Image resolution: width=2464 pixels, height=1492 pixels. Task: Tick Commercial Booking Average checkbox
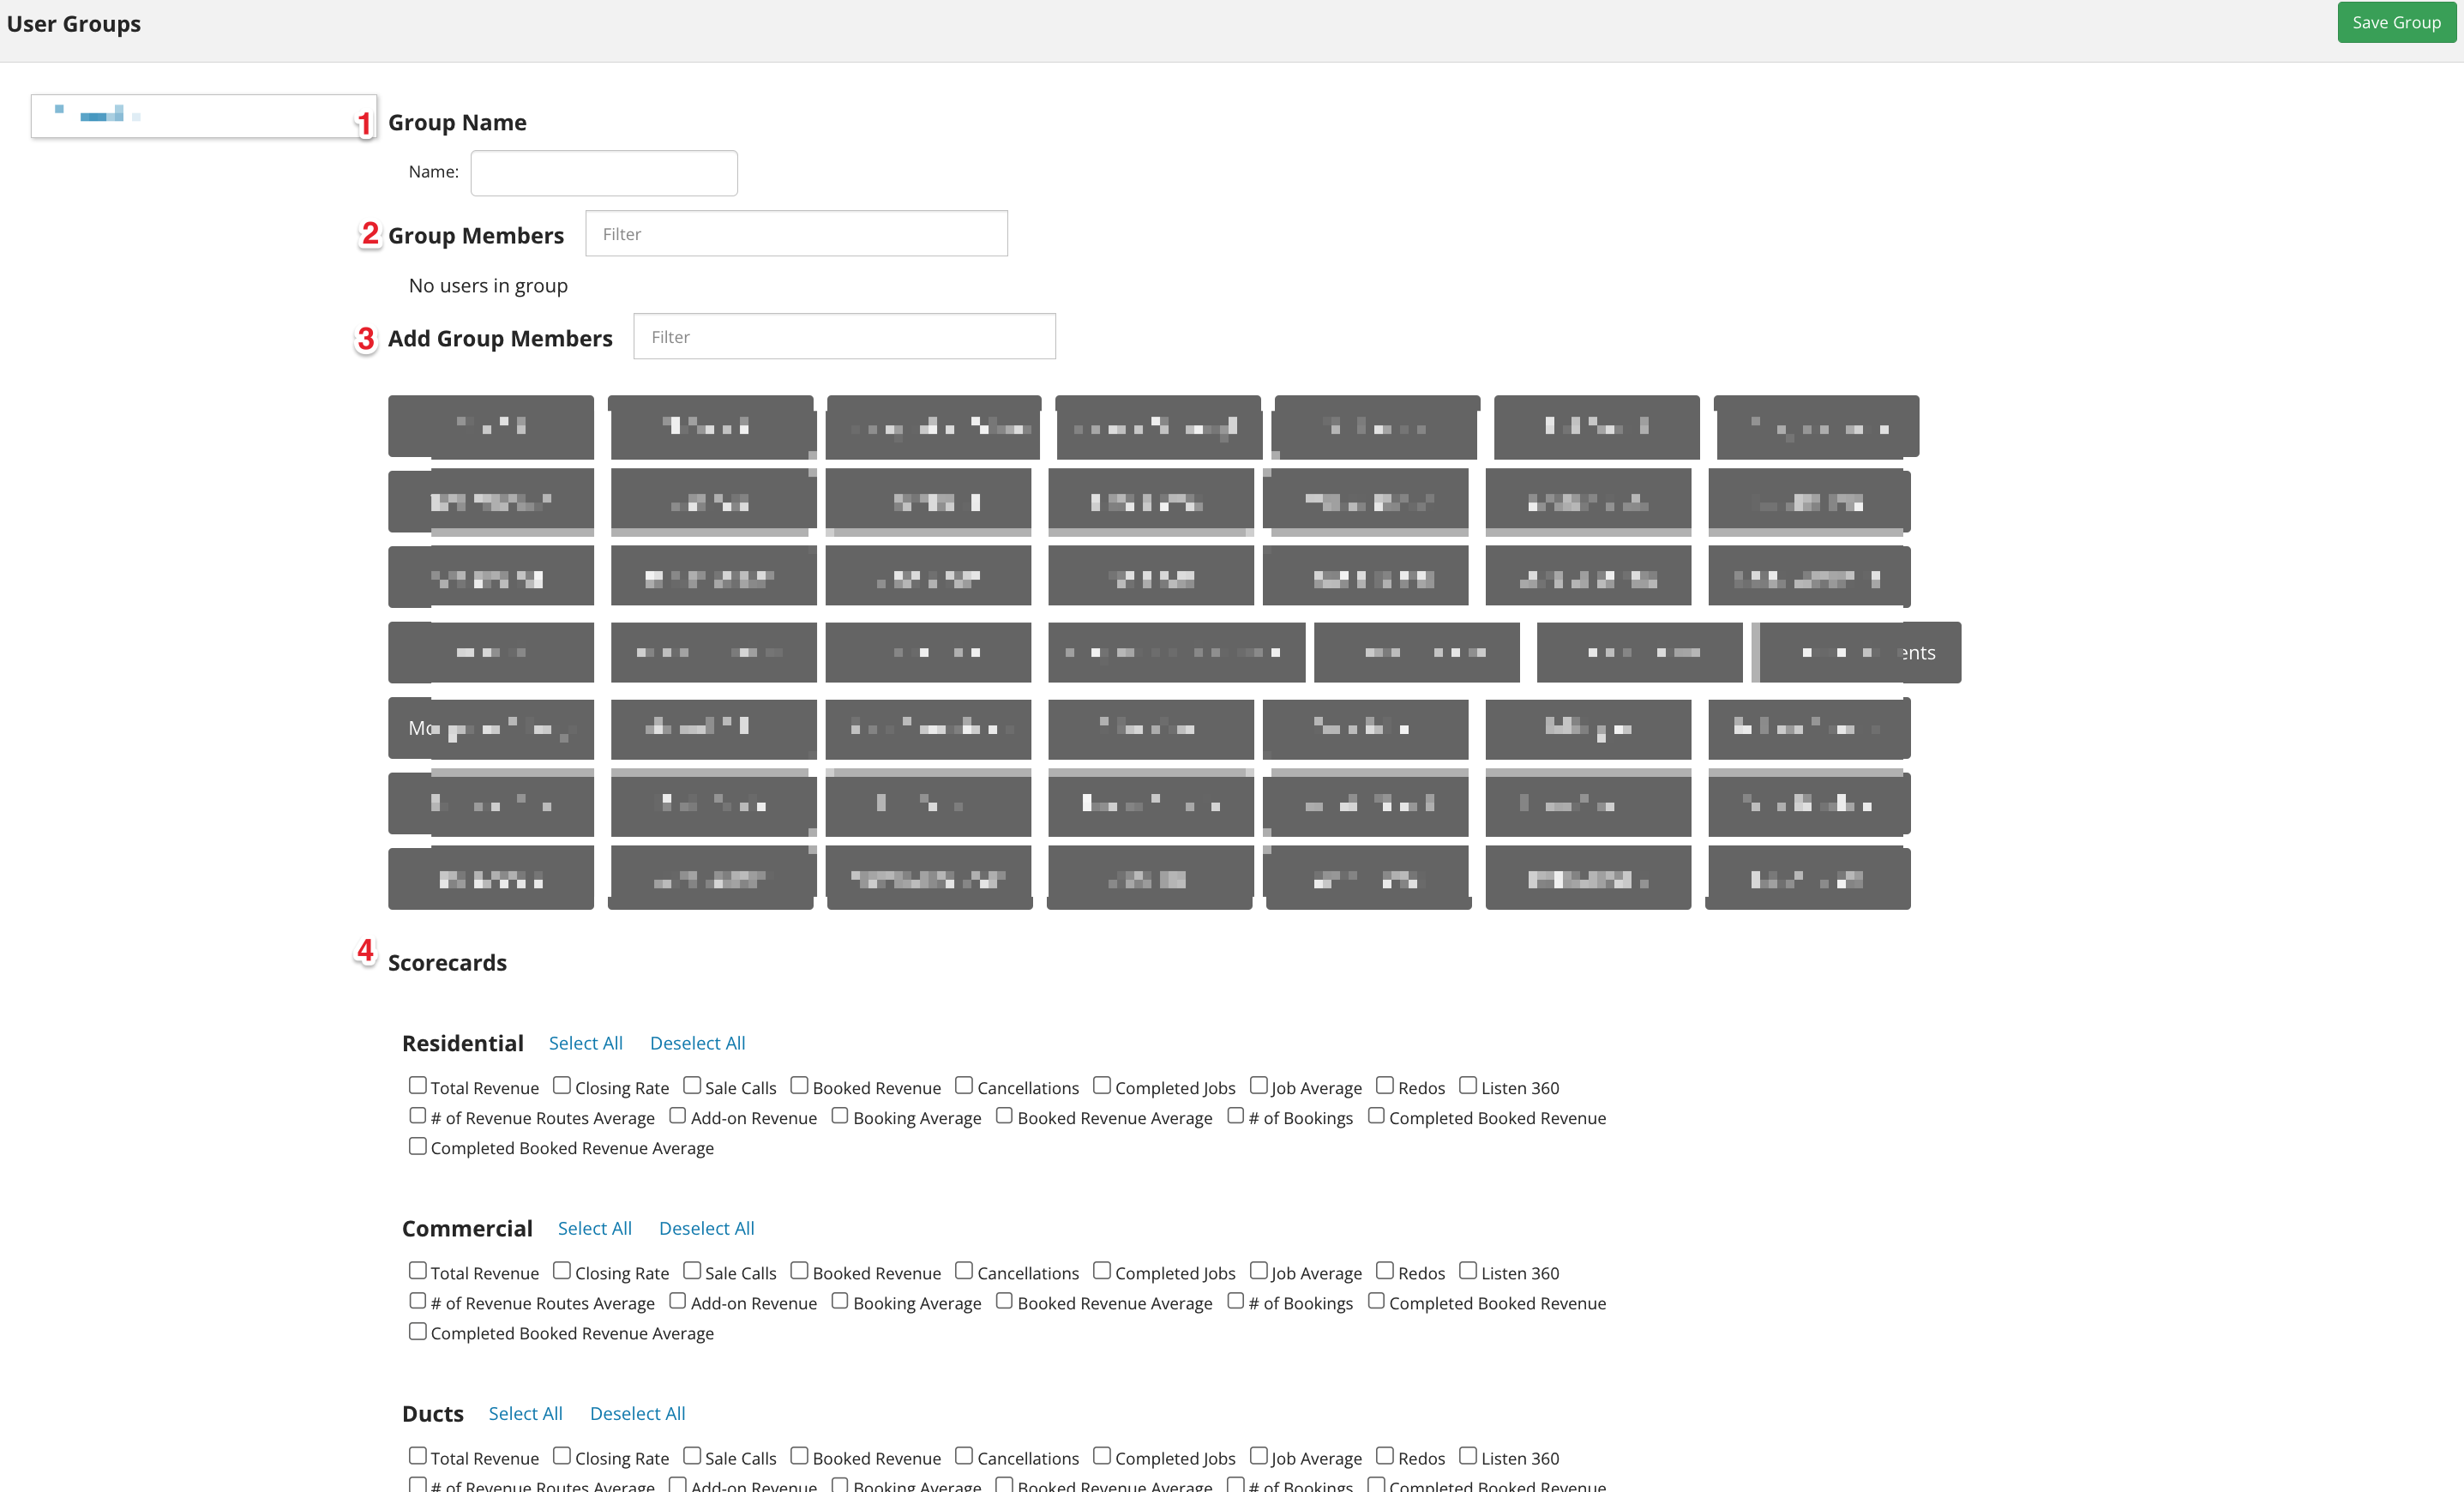point(840,1300)
